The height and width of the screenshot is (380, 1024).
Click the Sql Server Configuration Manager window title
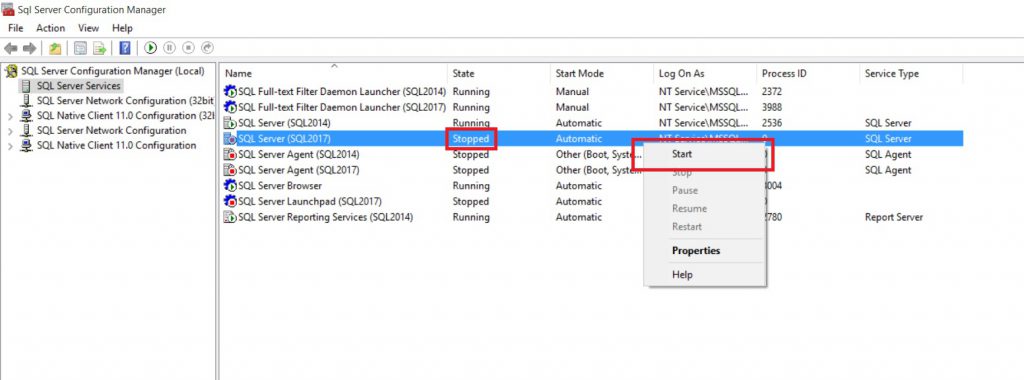91,10
